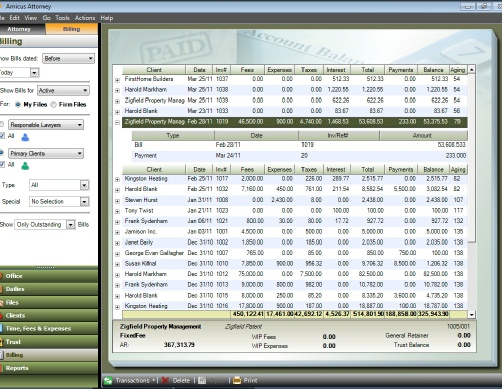Expand the FirstHome Builders invoice row
Screen dimensions: 502x389
(117, 80)
